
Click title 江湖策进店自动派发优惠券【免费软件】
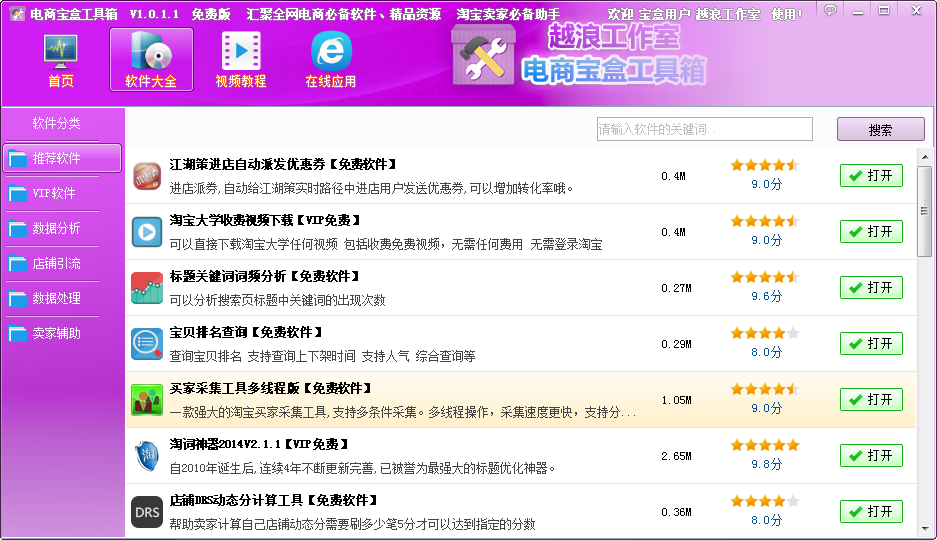283,164
